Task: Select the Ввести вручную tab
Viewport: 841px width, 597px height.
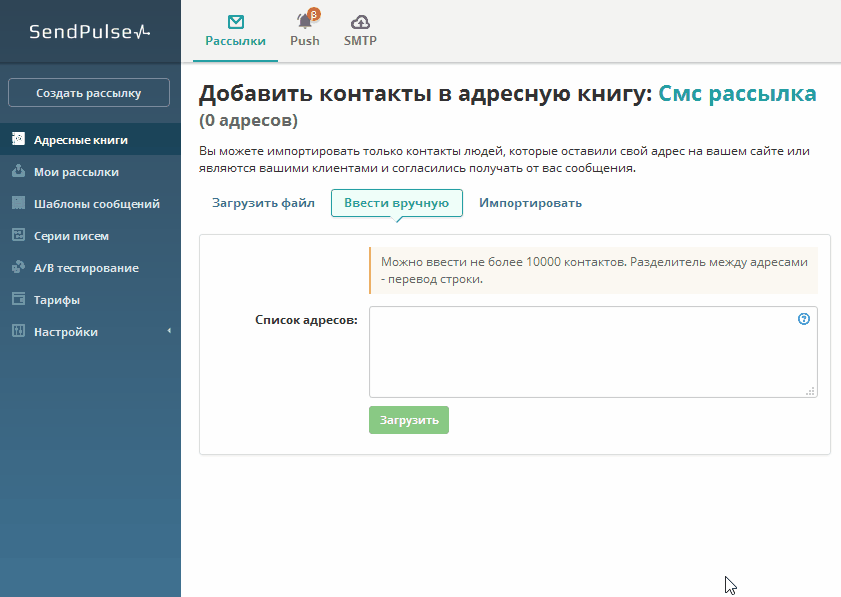Action: pyautogui.click(x=396, y=203)
